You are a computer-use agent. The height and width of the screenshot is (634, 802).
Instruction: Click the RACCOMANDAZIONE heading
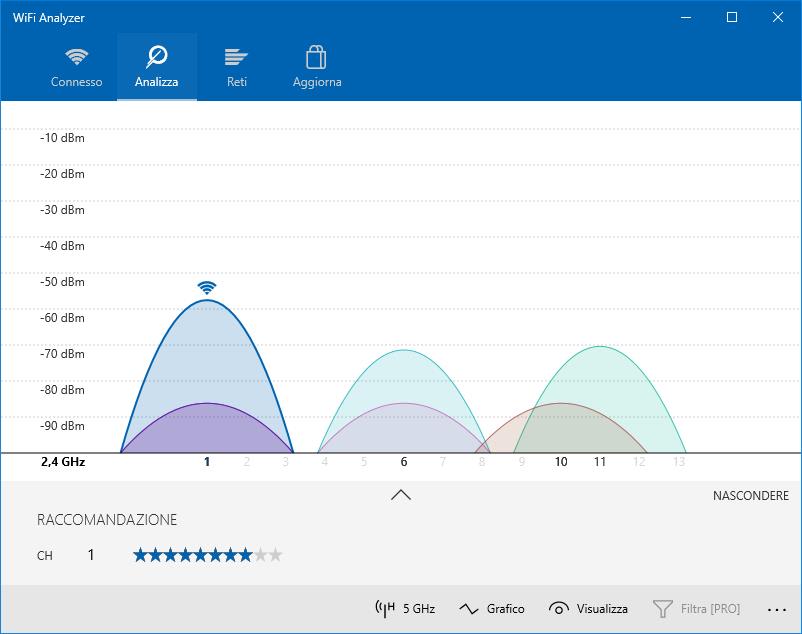[107, 520]
